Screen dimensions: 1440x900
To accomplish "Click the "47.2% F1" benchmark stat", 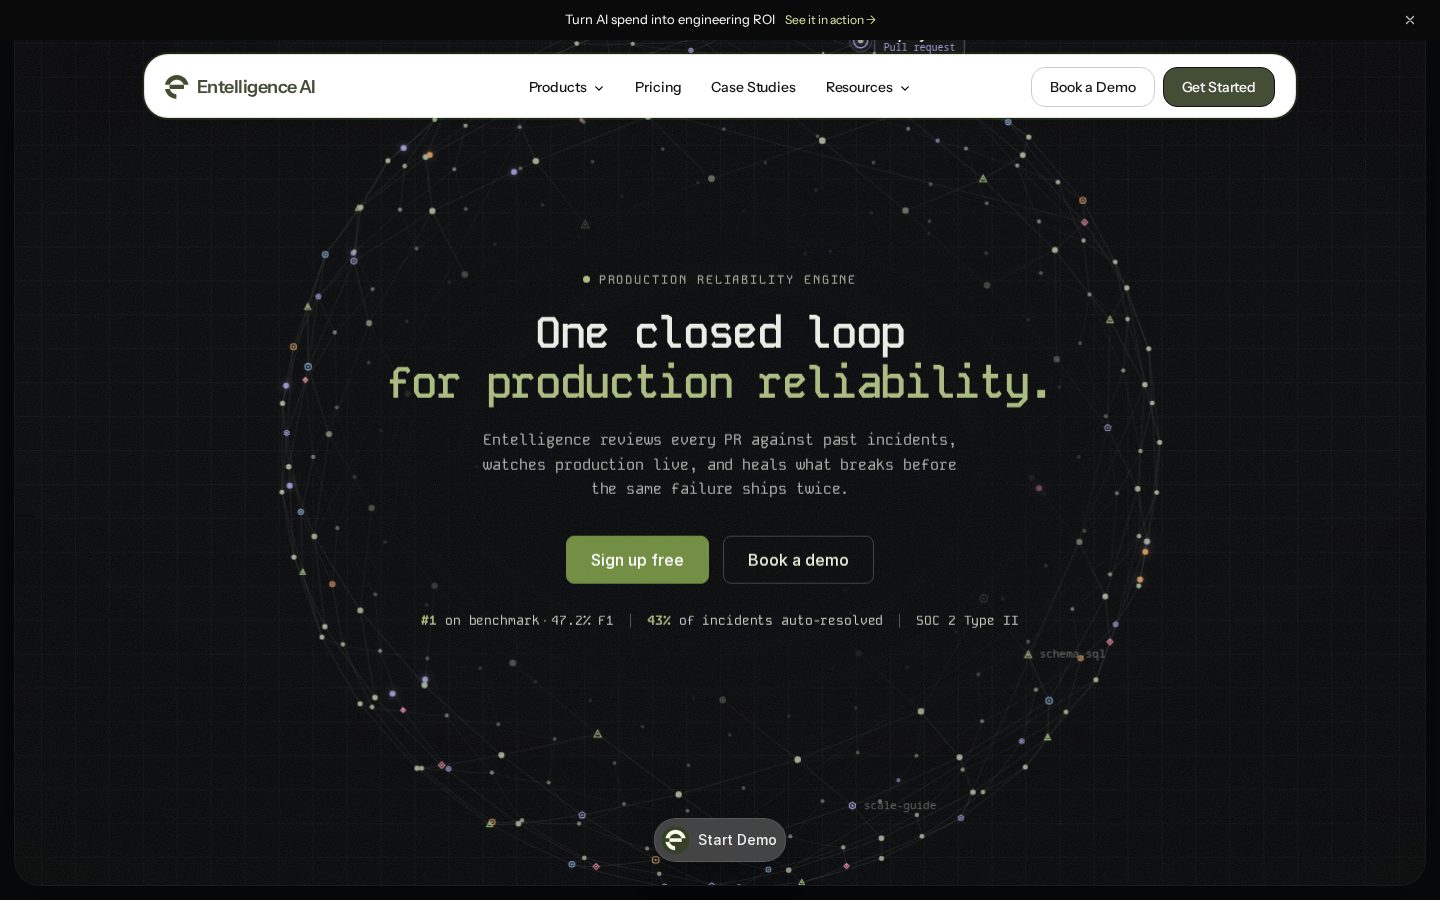I will [582, 621].
